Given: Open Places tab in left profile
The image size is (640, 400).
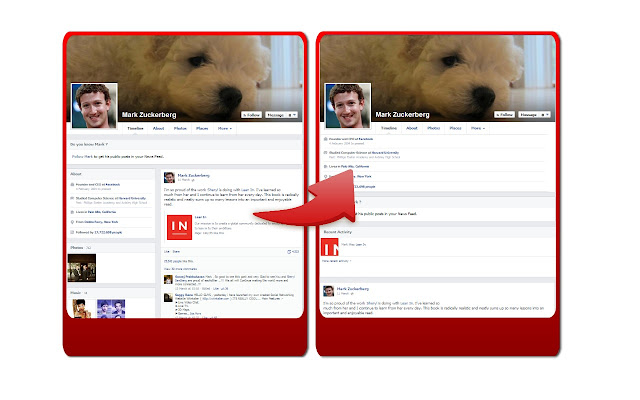Looking at the screenshot, I should pos(202,128).
